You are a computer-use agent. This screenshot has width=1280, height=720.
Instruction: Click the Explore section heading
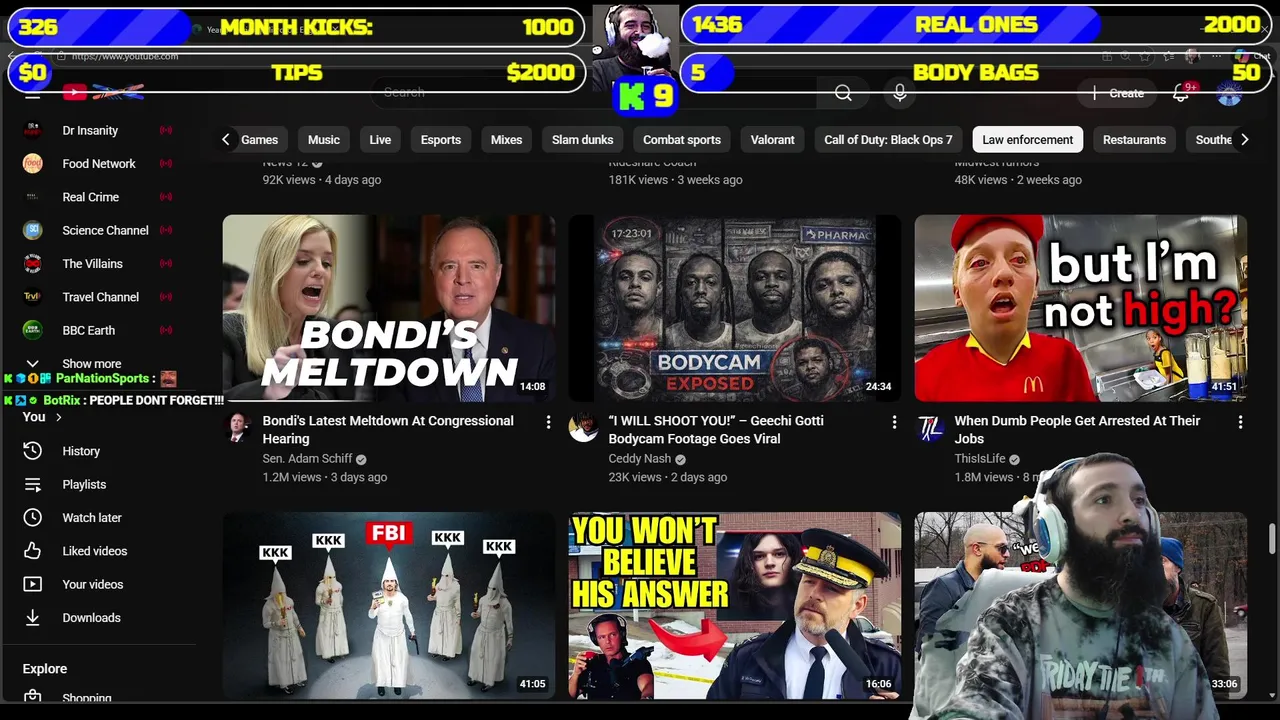(x=45, y=669)
